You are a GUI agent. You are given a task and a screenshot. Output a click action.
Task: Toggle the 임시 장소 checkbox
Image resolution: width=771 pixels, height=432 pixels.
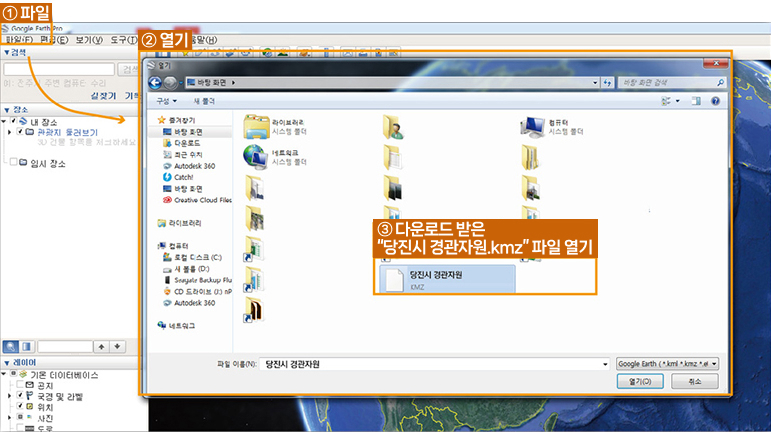point(14,162)
